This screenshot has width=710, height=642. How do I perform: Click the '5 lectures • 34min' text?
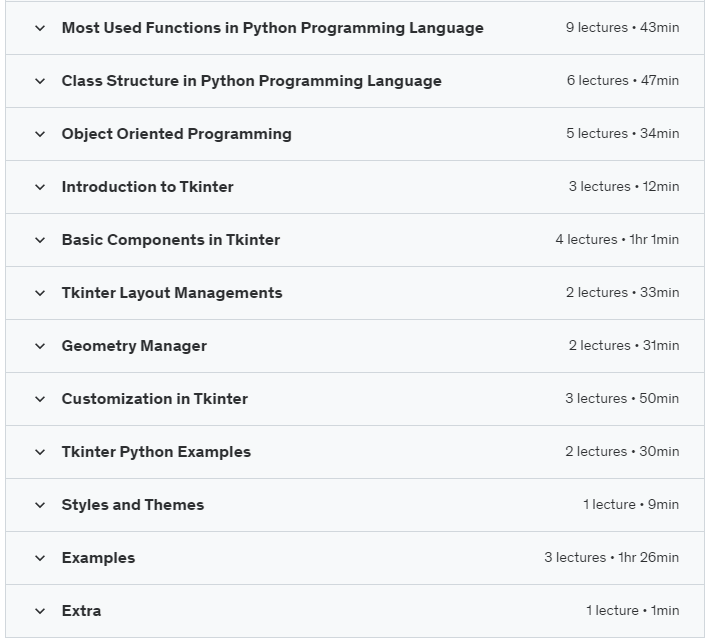coord(623,133)
